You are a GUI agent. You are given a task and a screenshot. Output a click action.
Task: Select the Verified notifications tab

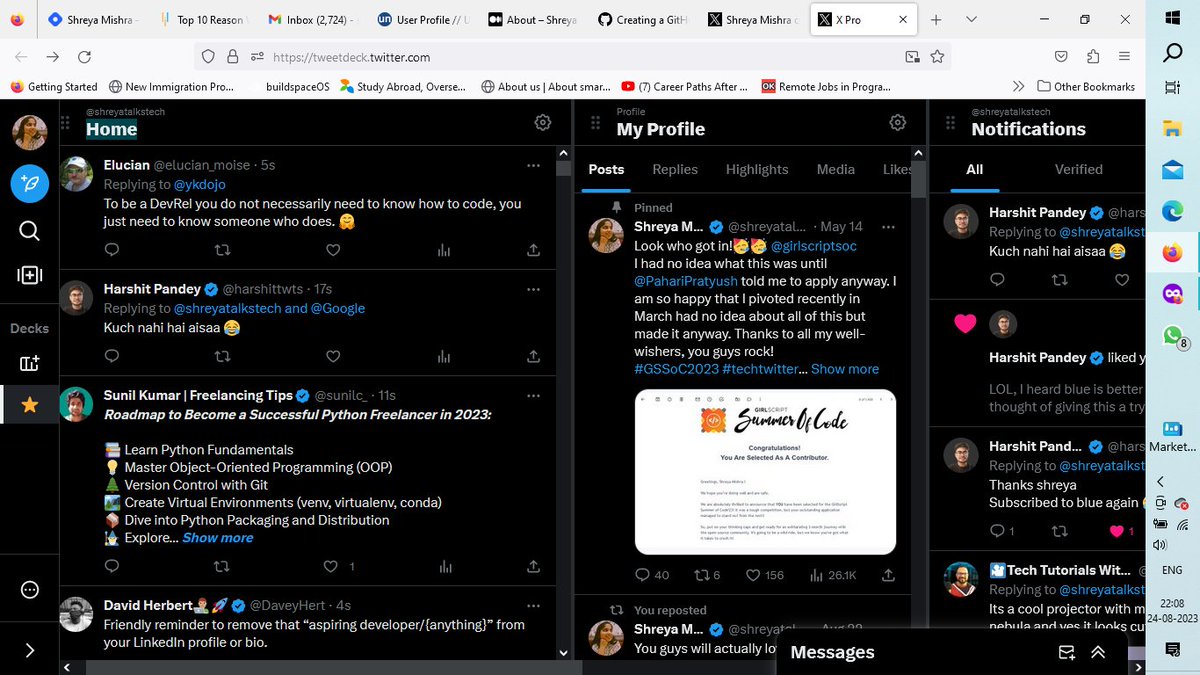(x=1079, y=169)
